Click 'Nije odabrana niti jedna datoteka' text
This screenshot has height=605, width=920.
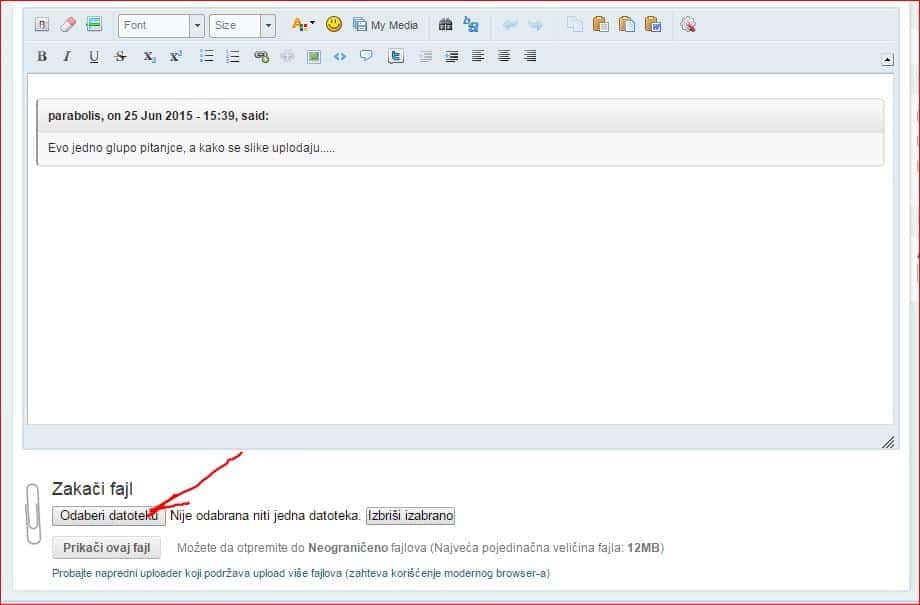[x=265, y=516]
